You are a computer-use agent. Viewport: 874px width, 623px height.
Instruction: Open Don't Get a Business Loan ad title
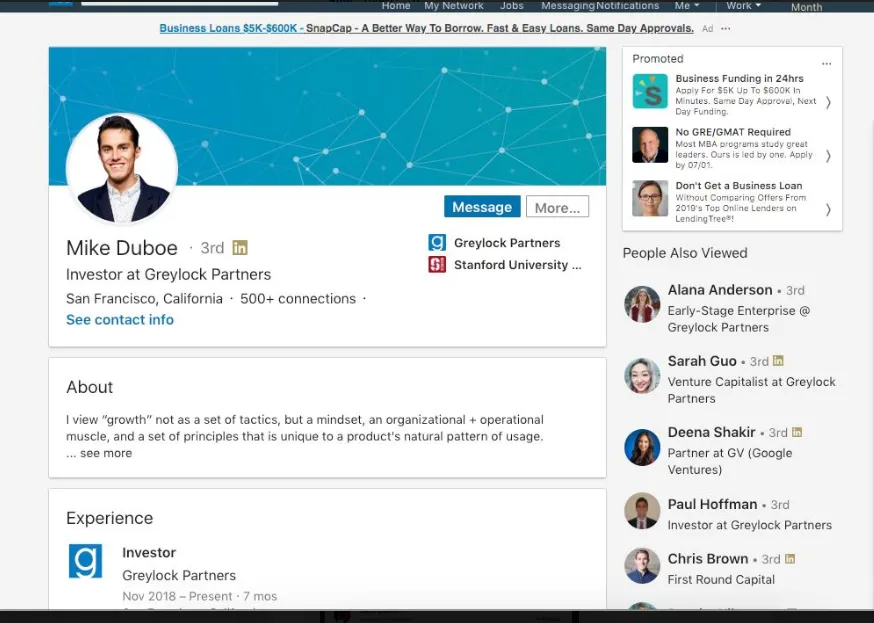(739, 186)
